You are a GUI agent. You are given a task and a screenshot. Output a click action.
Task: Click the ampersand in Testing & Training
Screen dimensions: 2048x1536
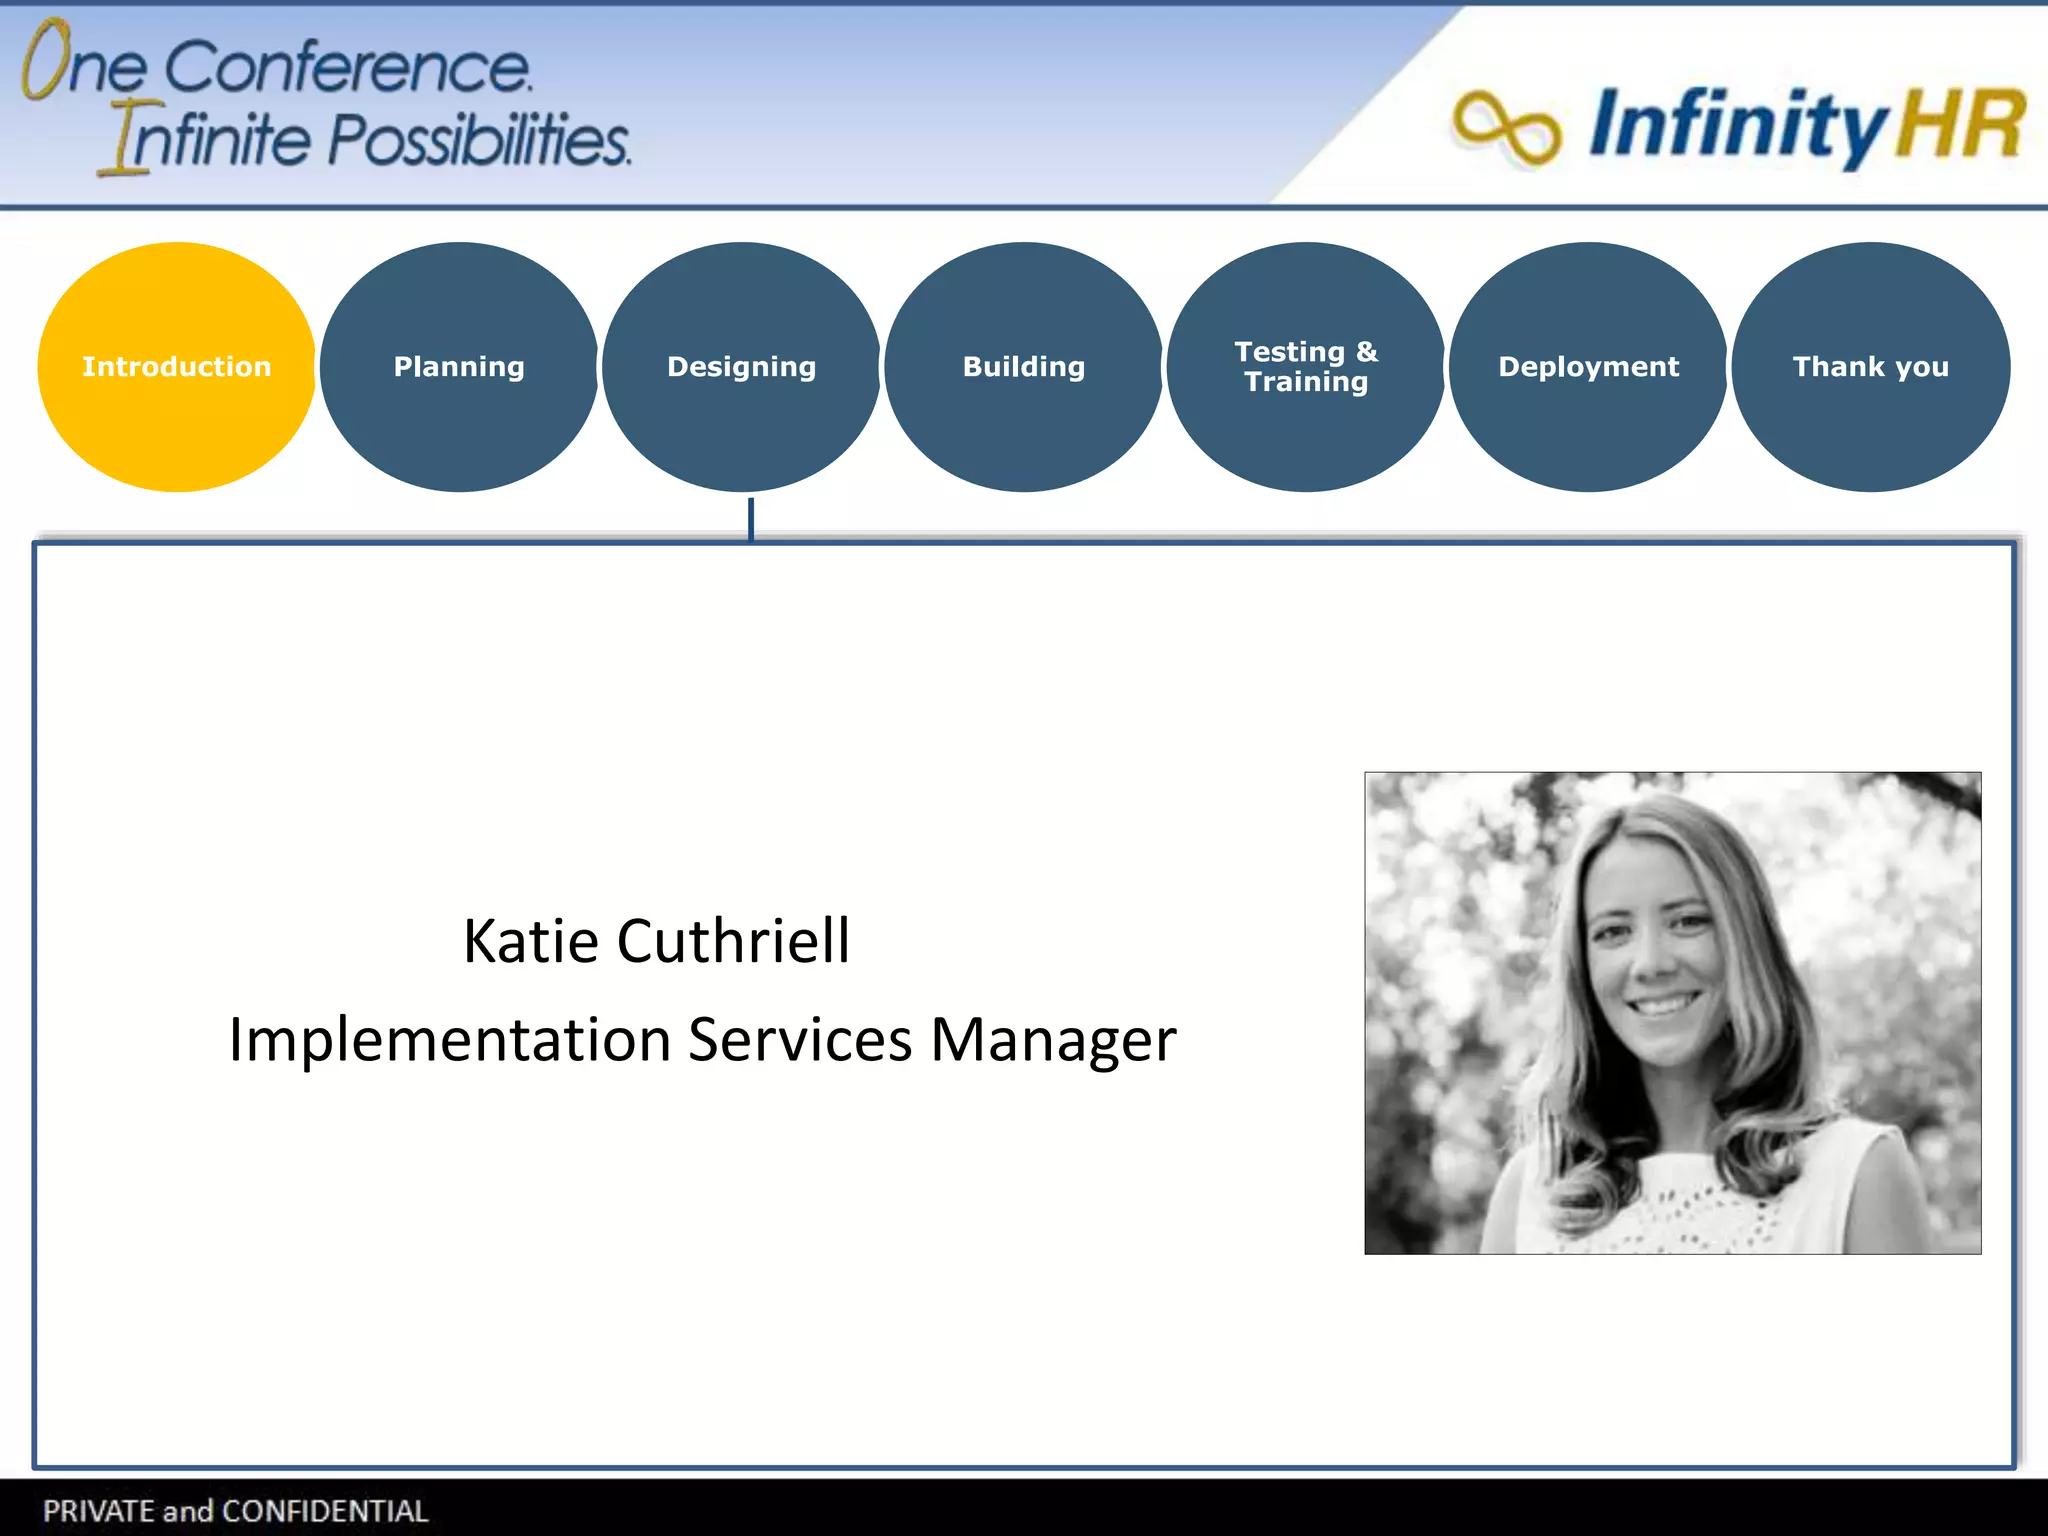click(1367, 352)
